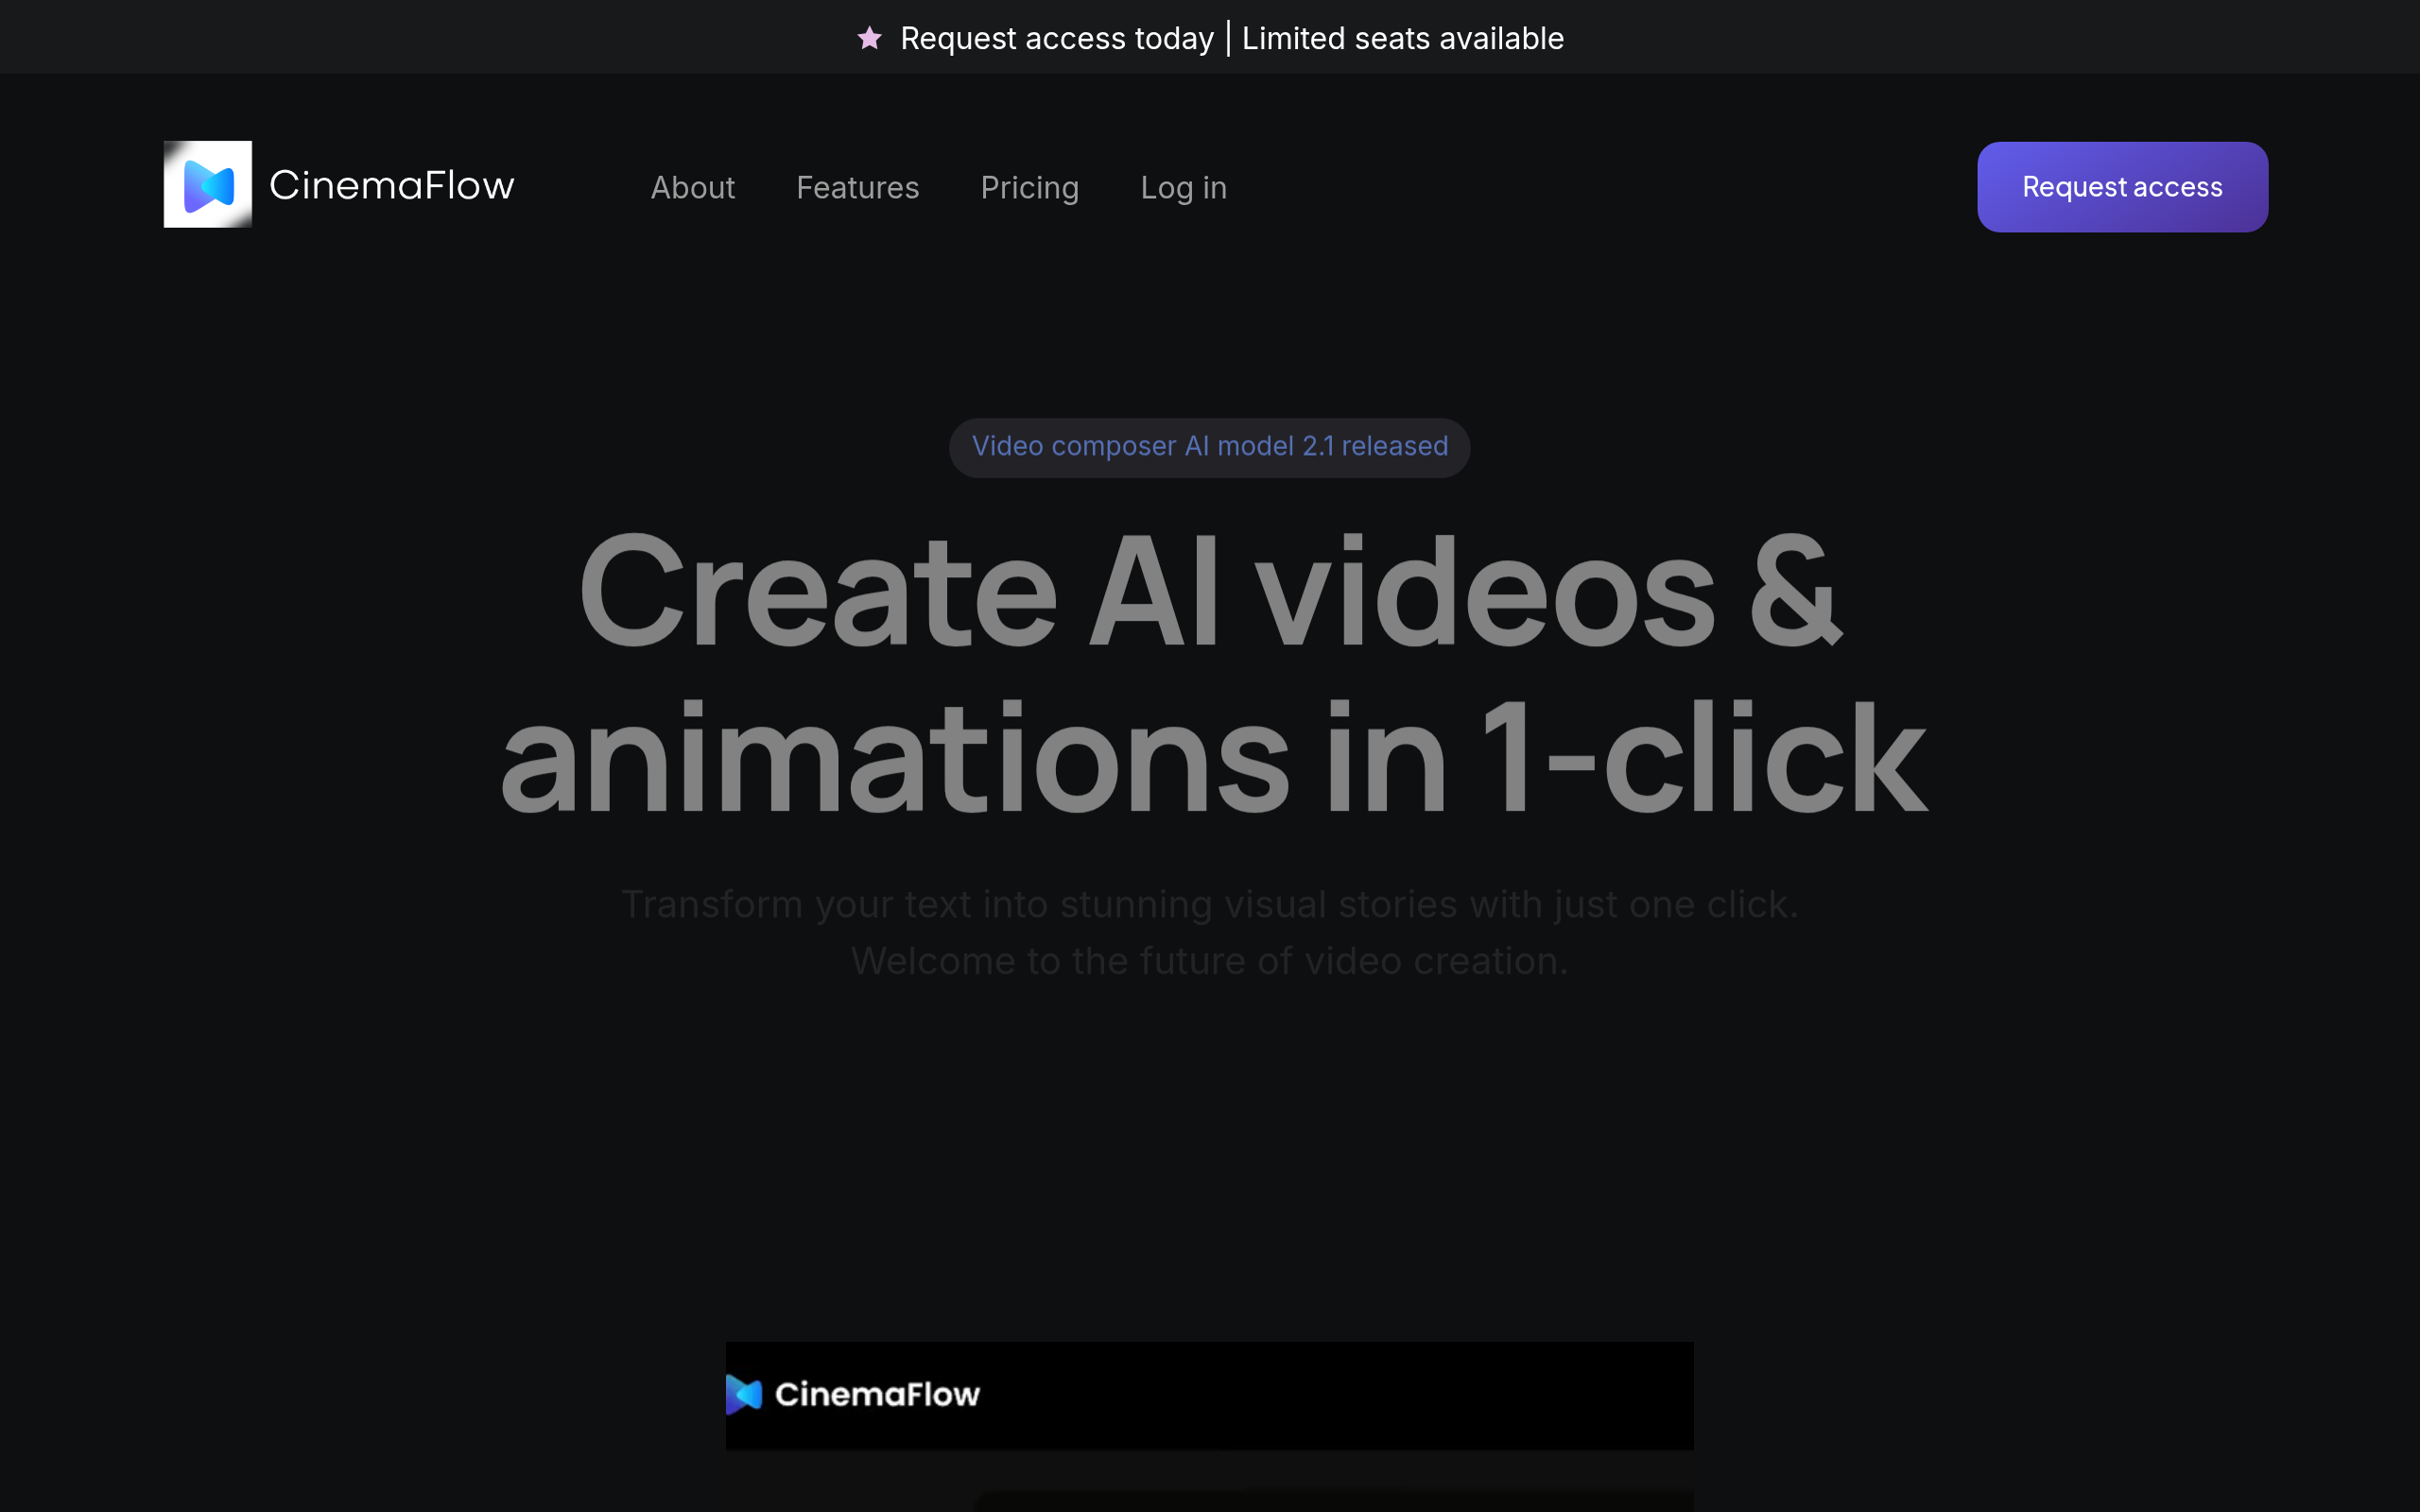Click the Request access button

[x=2122, y=187]
